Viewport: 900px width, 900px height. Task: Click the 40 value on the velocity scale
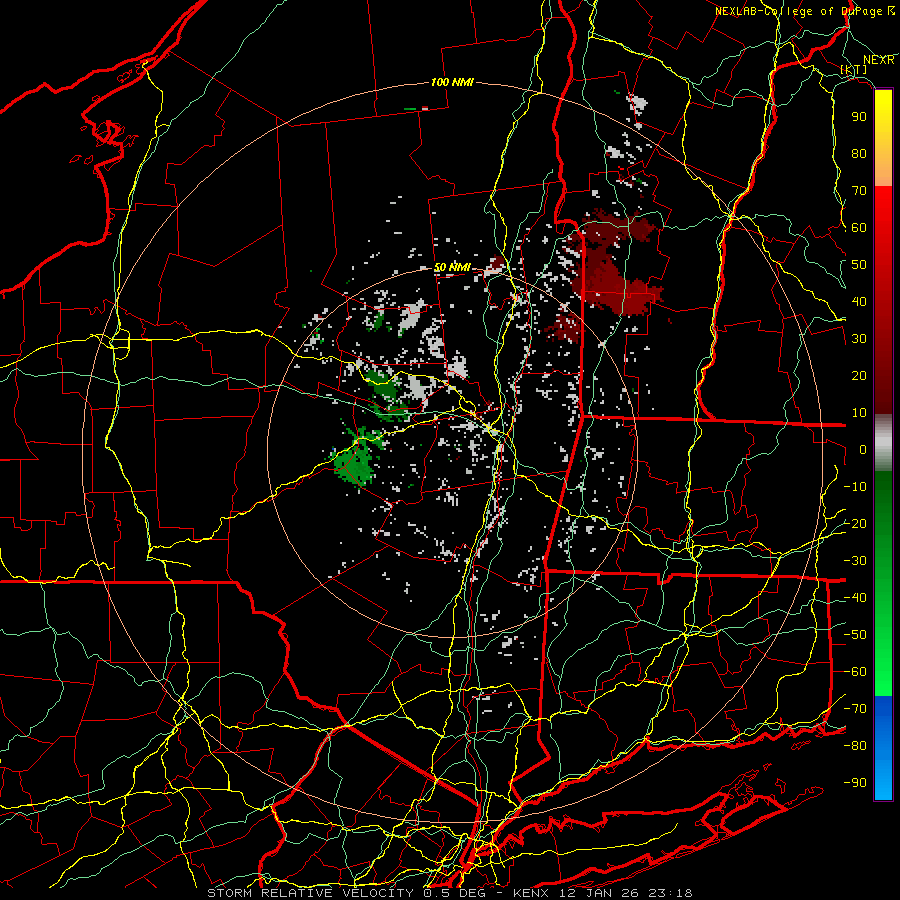pyautogui.click(x=859, y=302)
